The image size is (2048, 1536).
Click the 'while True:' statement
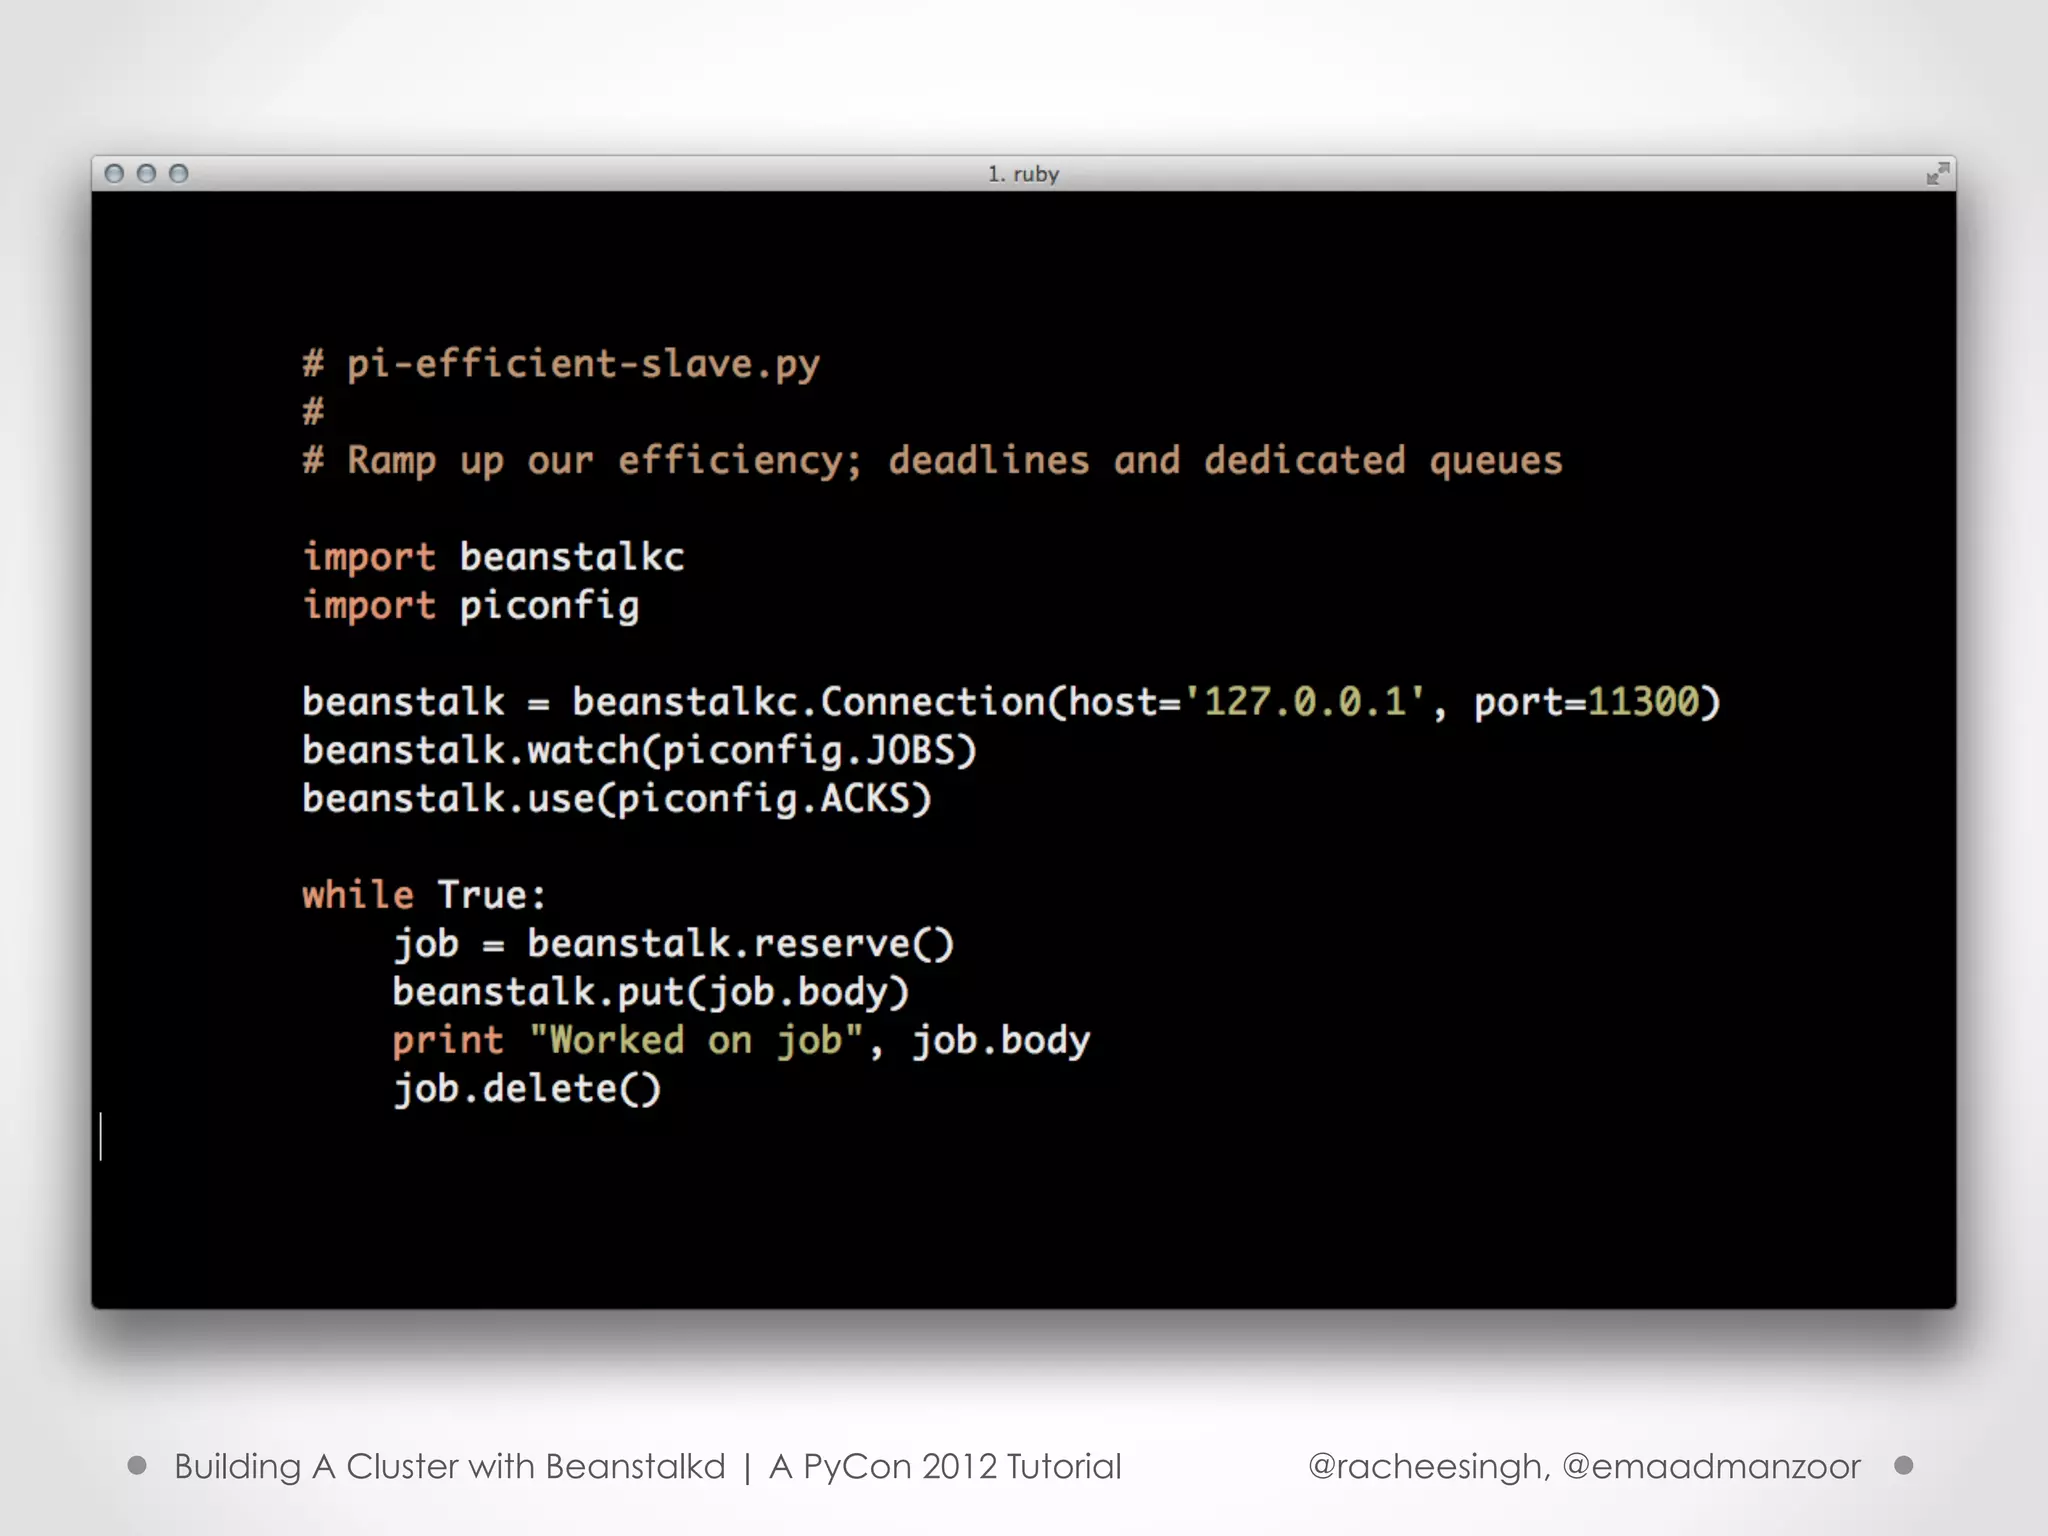click(x=424, y=895)
